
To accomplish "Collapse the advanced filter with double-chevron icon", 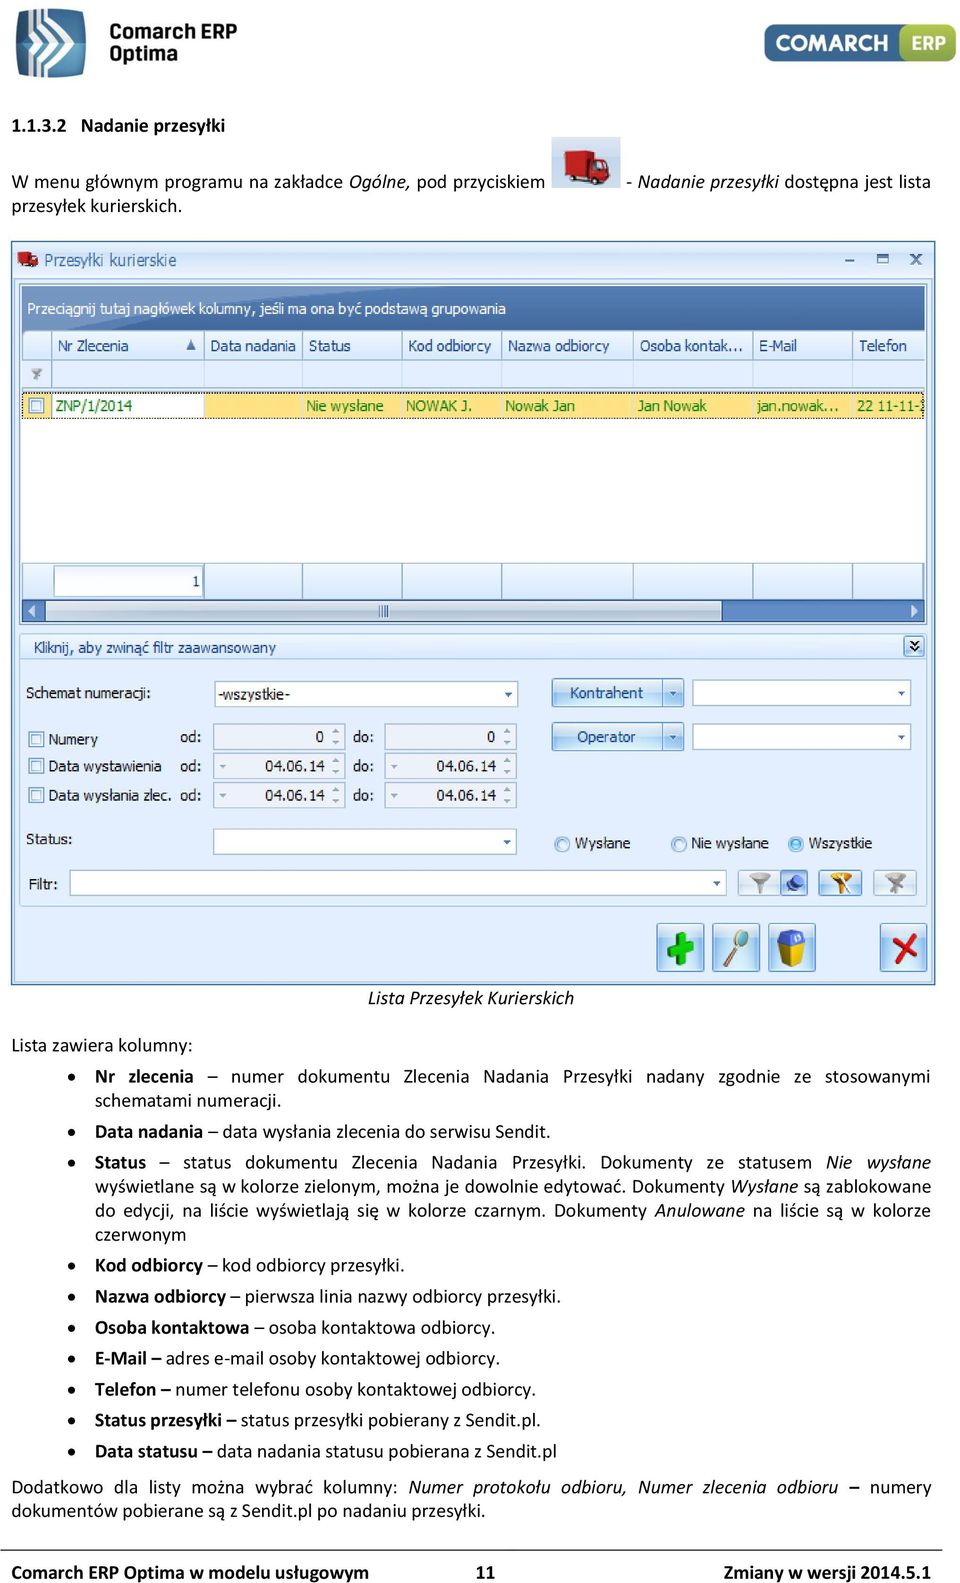I will [914, 646].
